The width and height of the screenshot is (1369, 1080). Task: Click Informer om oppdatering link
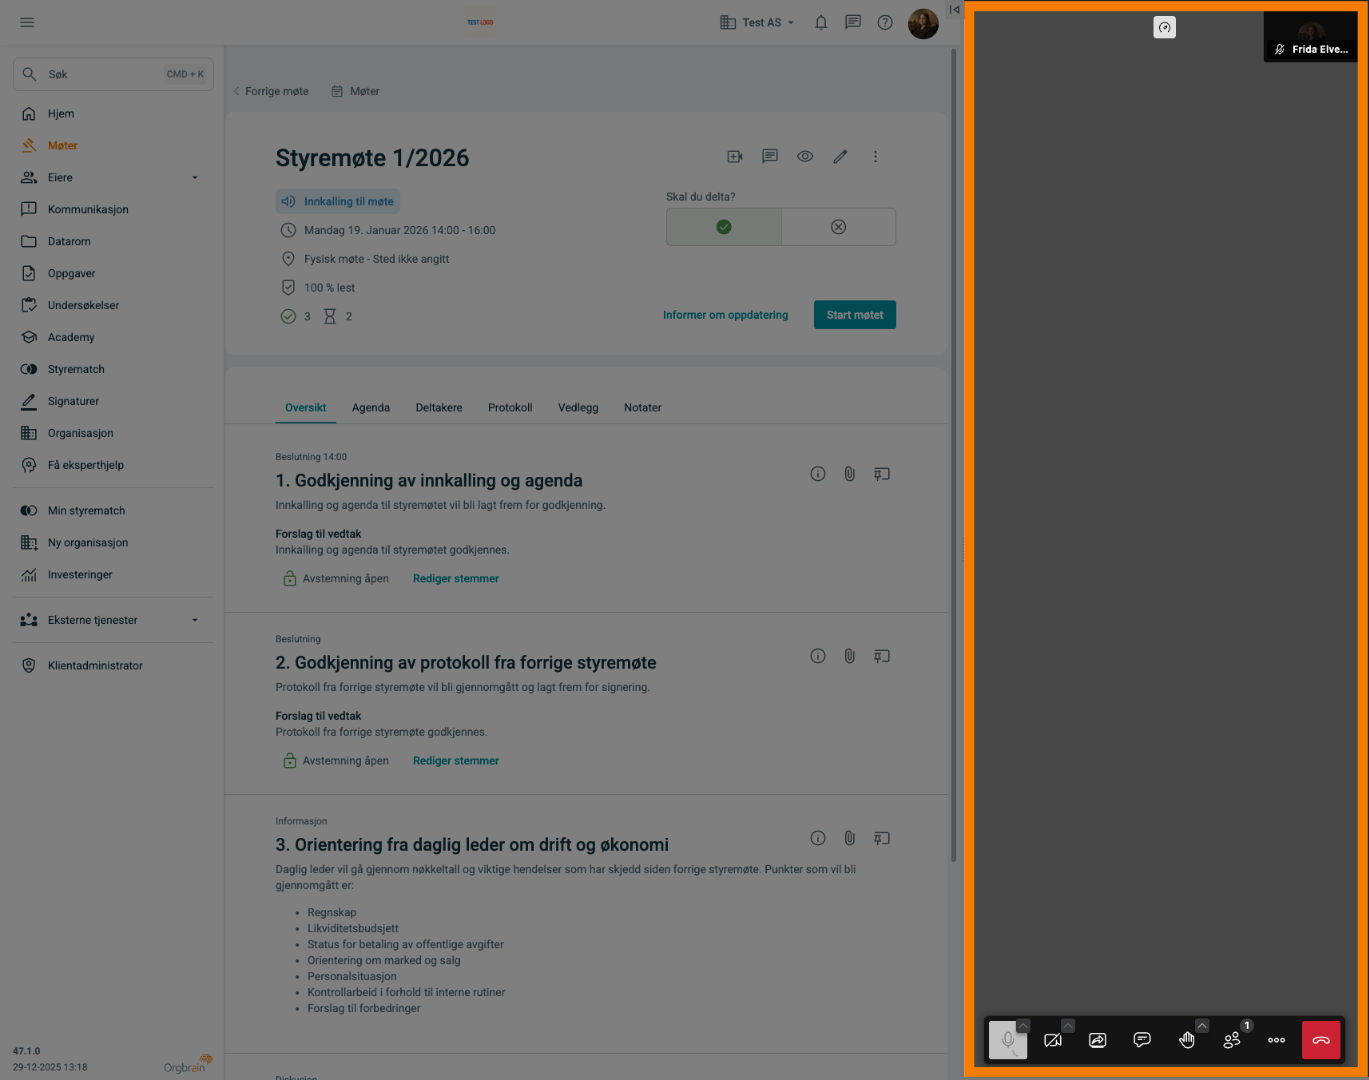(725, 315)
